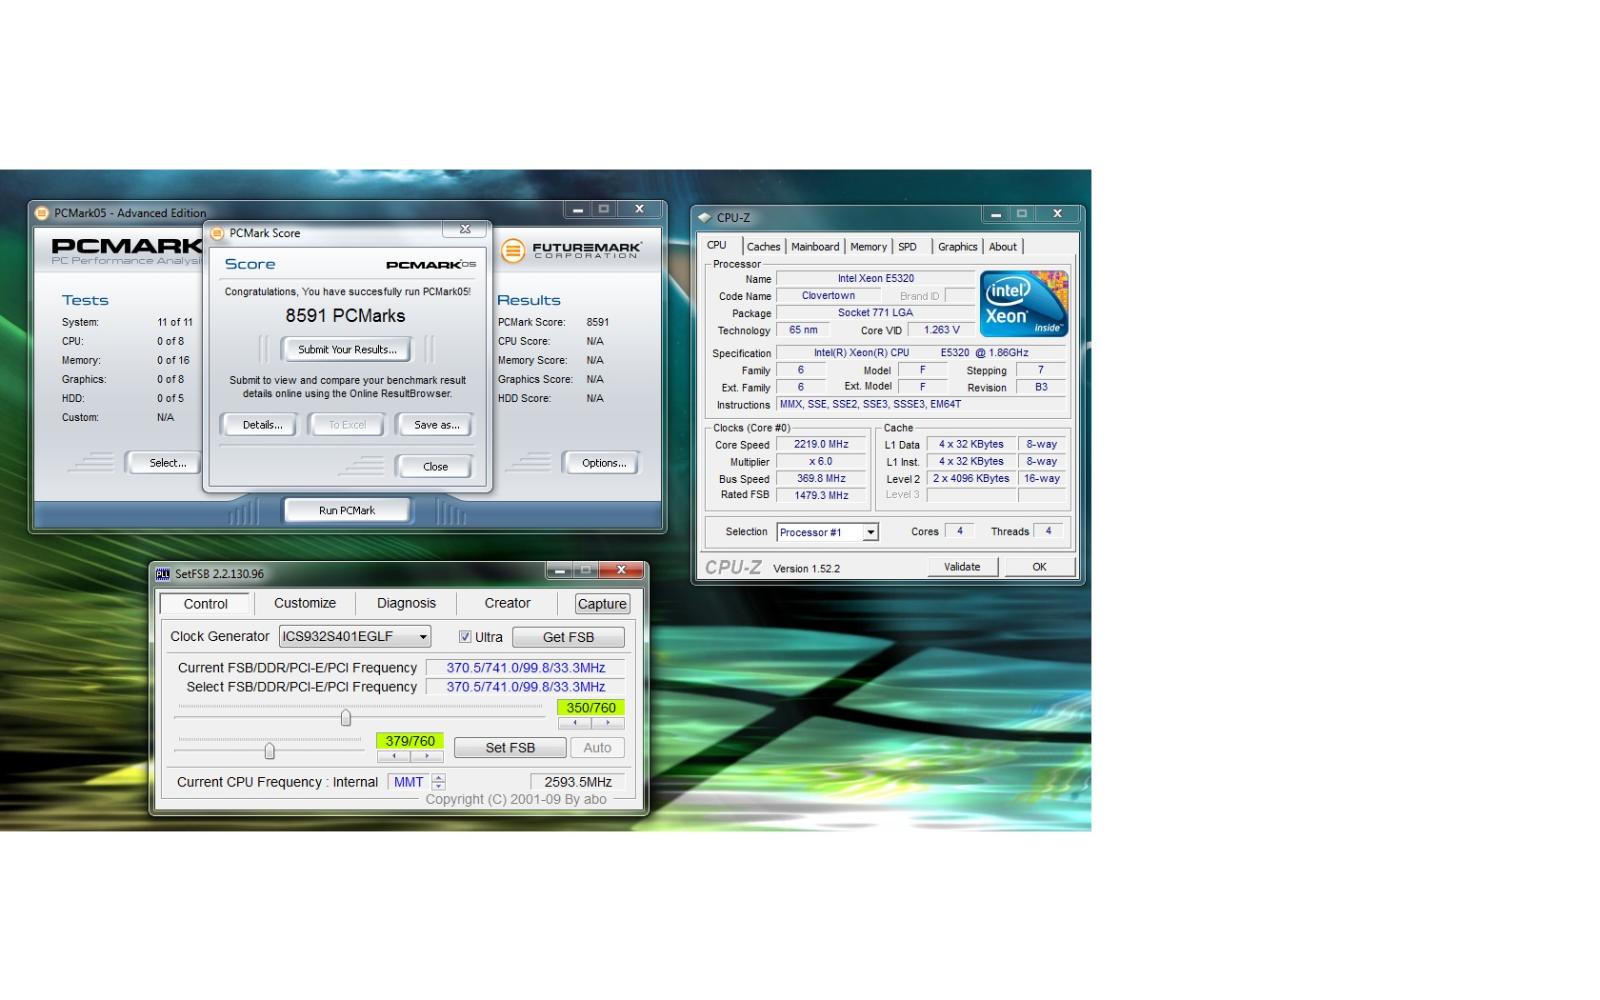Switch to Control tab in SetFSB
Image resolution: width=1600 pixels, height=1000 pixels.
click(x=206, y=604)
